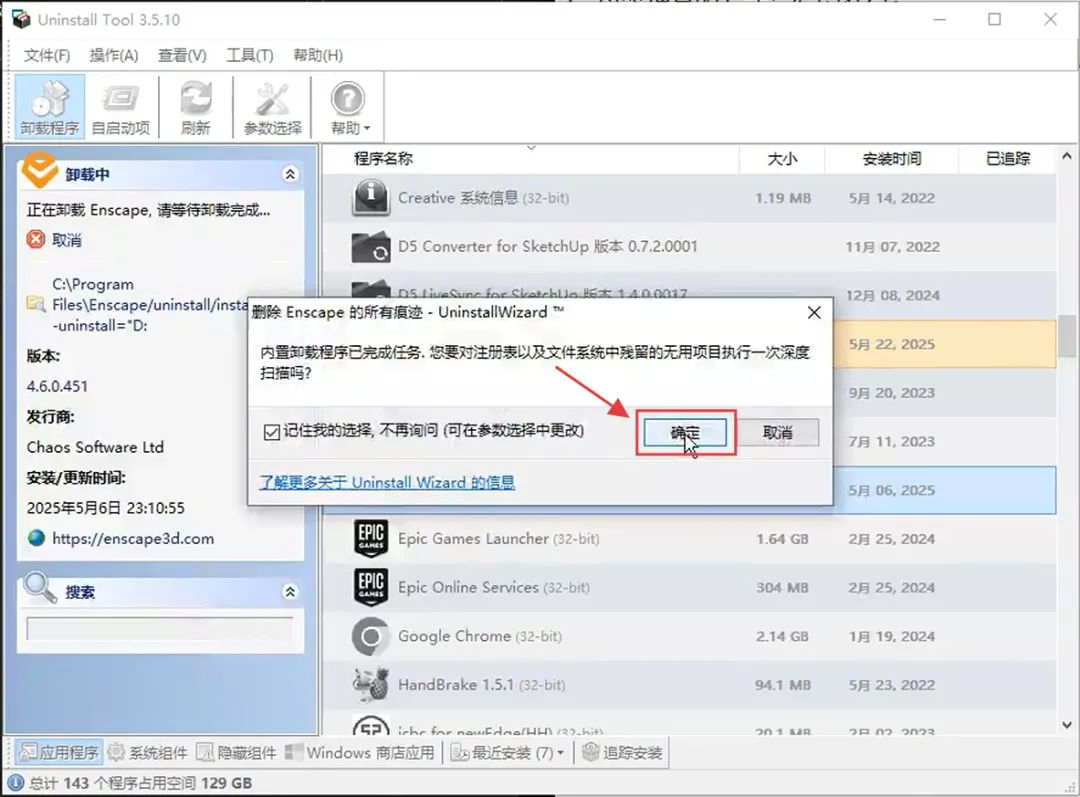Select the D5 Converter for SketchUp icon
The height and width of the screenshot is (797, 1080).
[371, 247]
